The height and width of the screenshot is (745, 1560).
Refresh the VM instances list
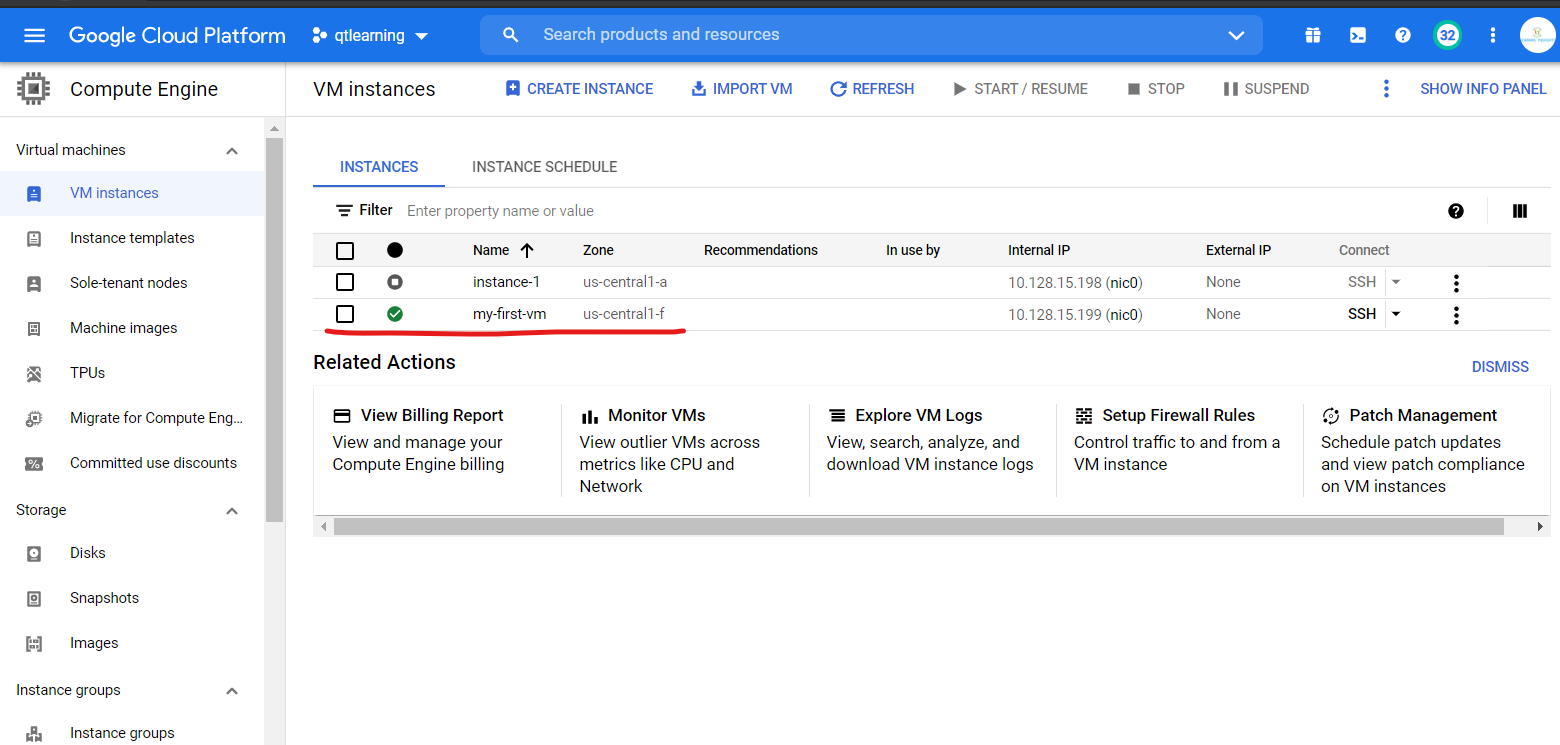point(872,89)
